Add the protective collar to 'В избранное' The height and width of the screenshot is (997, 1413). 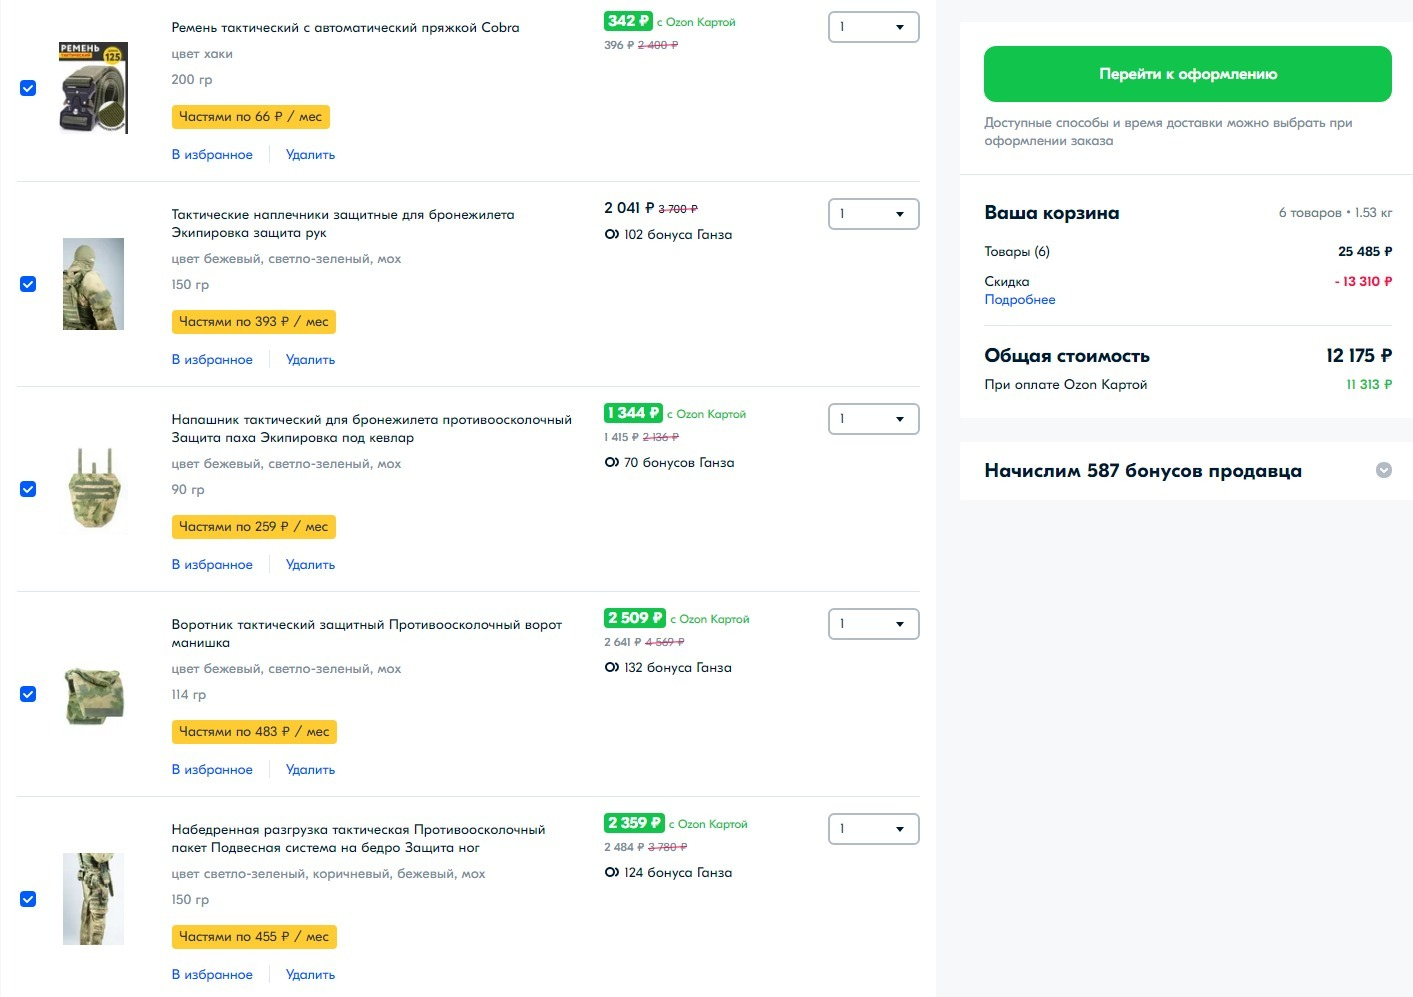coord(212,770)
